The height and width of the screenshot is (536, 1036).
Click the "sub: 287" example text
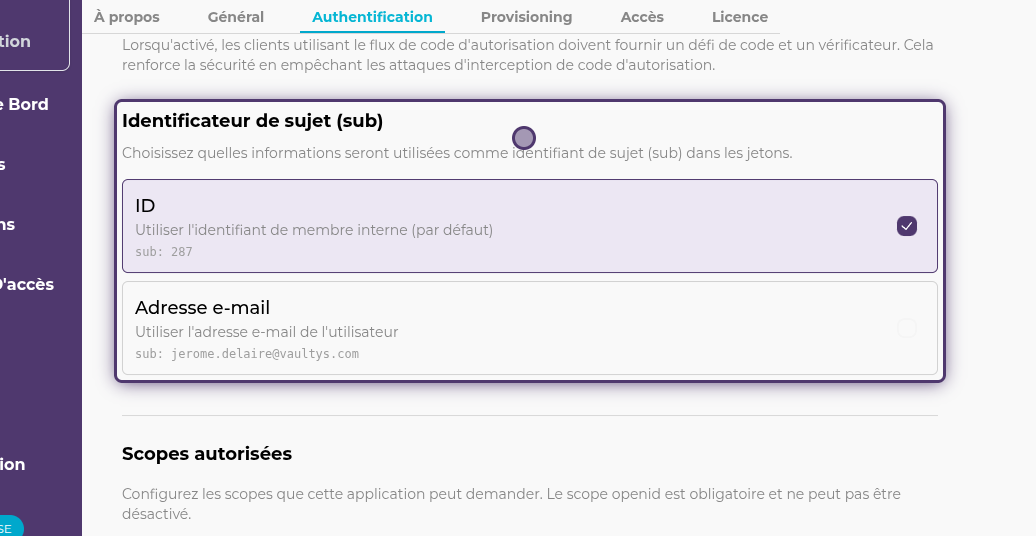point(164,252)
